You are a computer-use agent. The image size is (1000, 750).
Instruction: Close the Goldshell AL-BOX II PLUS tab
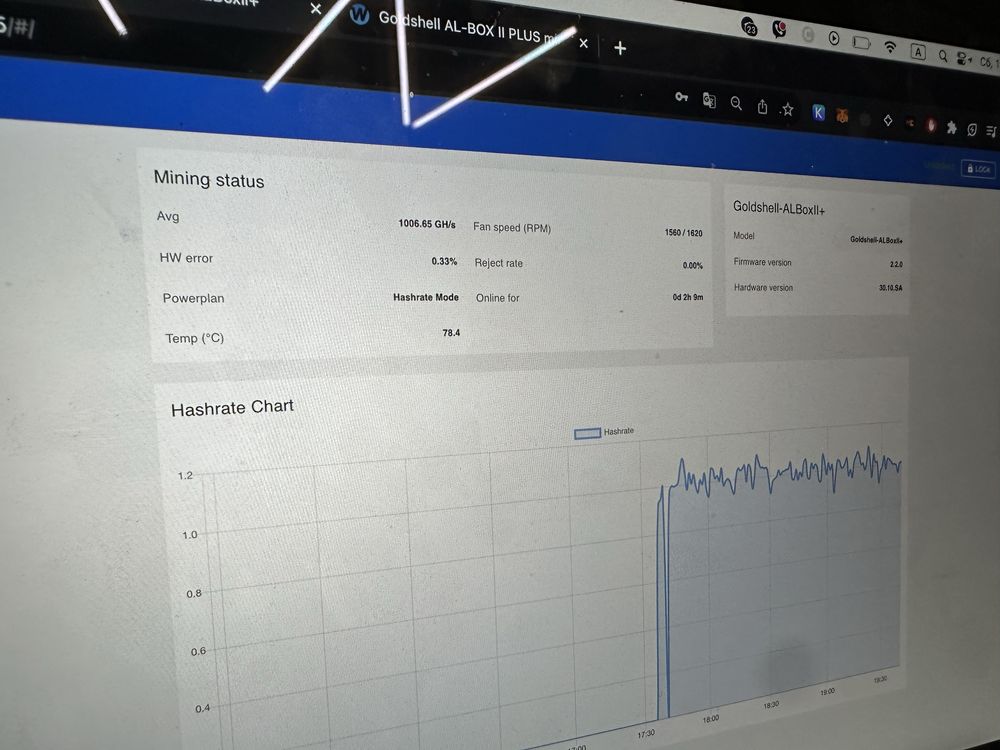584,43
